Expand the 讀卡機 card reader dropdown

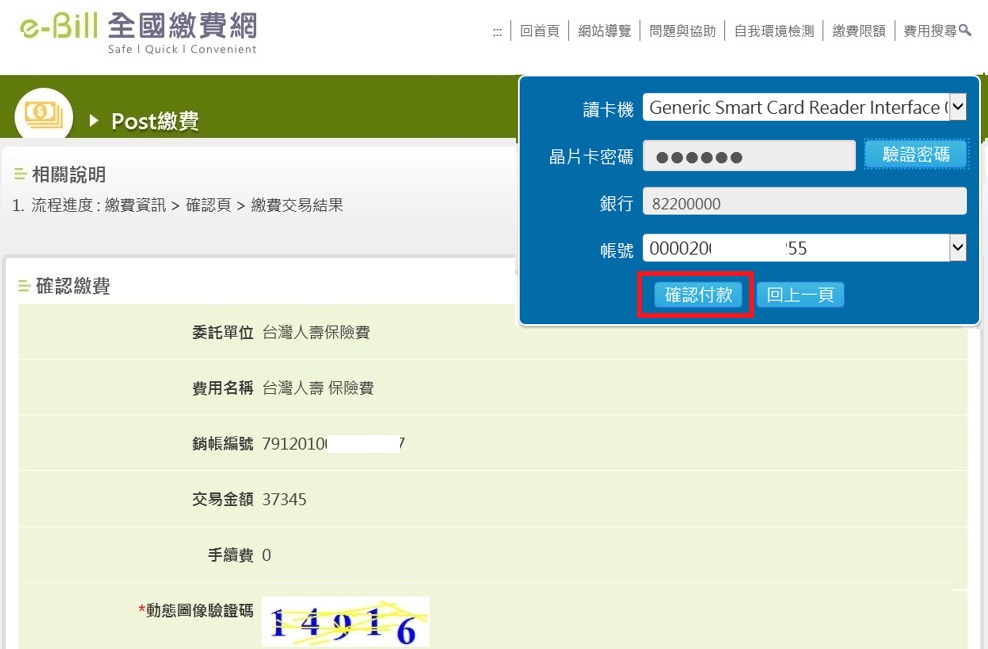click(957, 106)
